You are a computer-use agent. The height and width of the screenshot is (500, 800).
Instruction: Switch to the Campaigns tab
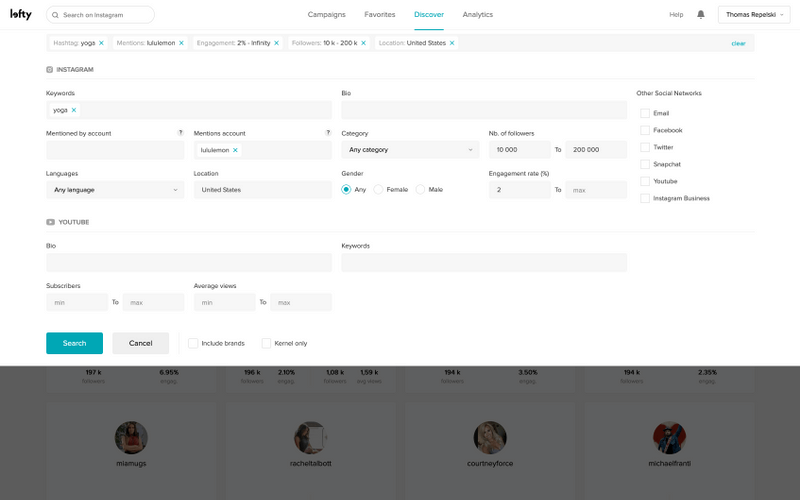[x=327, y=15]
